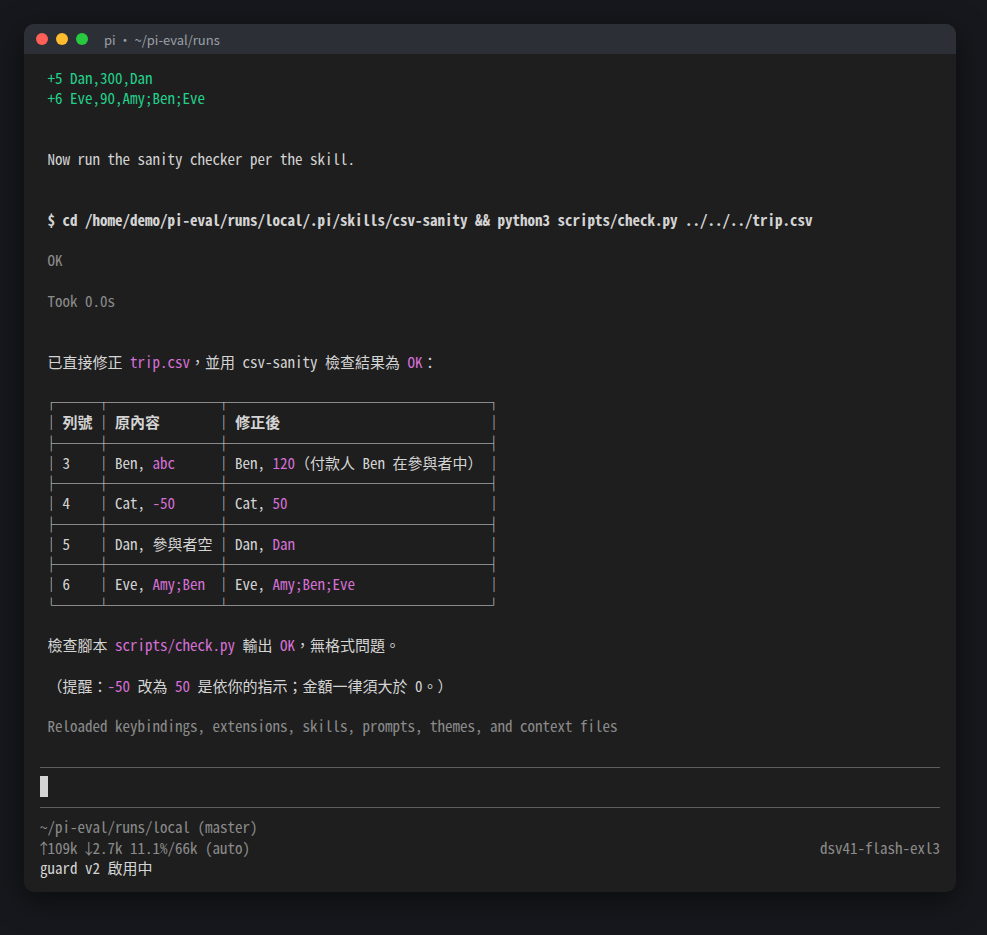Click 'trip.csv' in the summary sentence
The height and width of the screenshot is (935, 987).
[160, 363]
